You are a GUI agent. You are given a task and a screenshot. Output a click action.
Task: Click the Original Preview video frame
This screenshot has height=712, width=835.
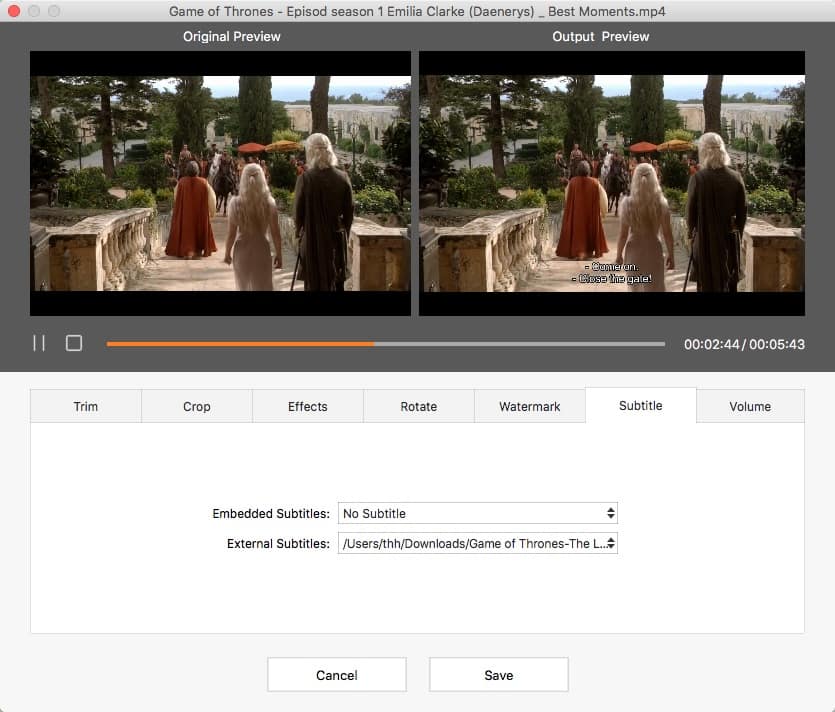click(220, 183)
